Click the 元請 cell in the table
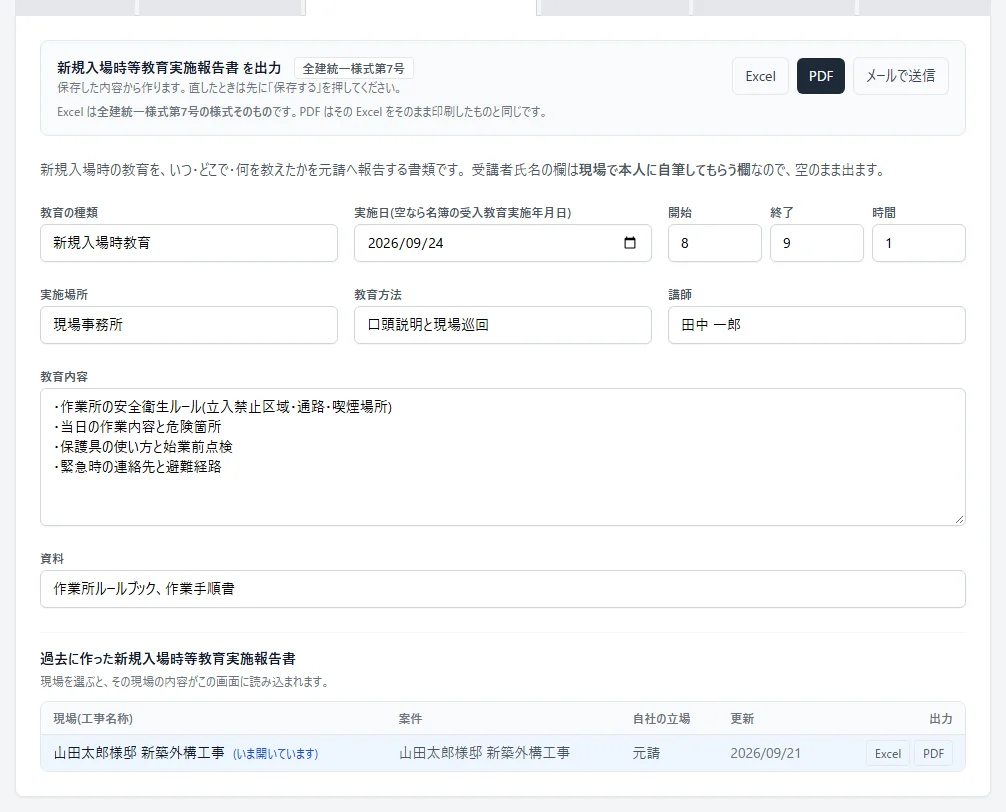 646,753
